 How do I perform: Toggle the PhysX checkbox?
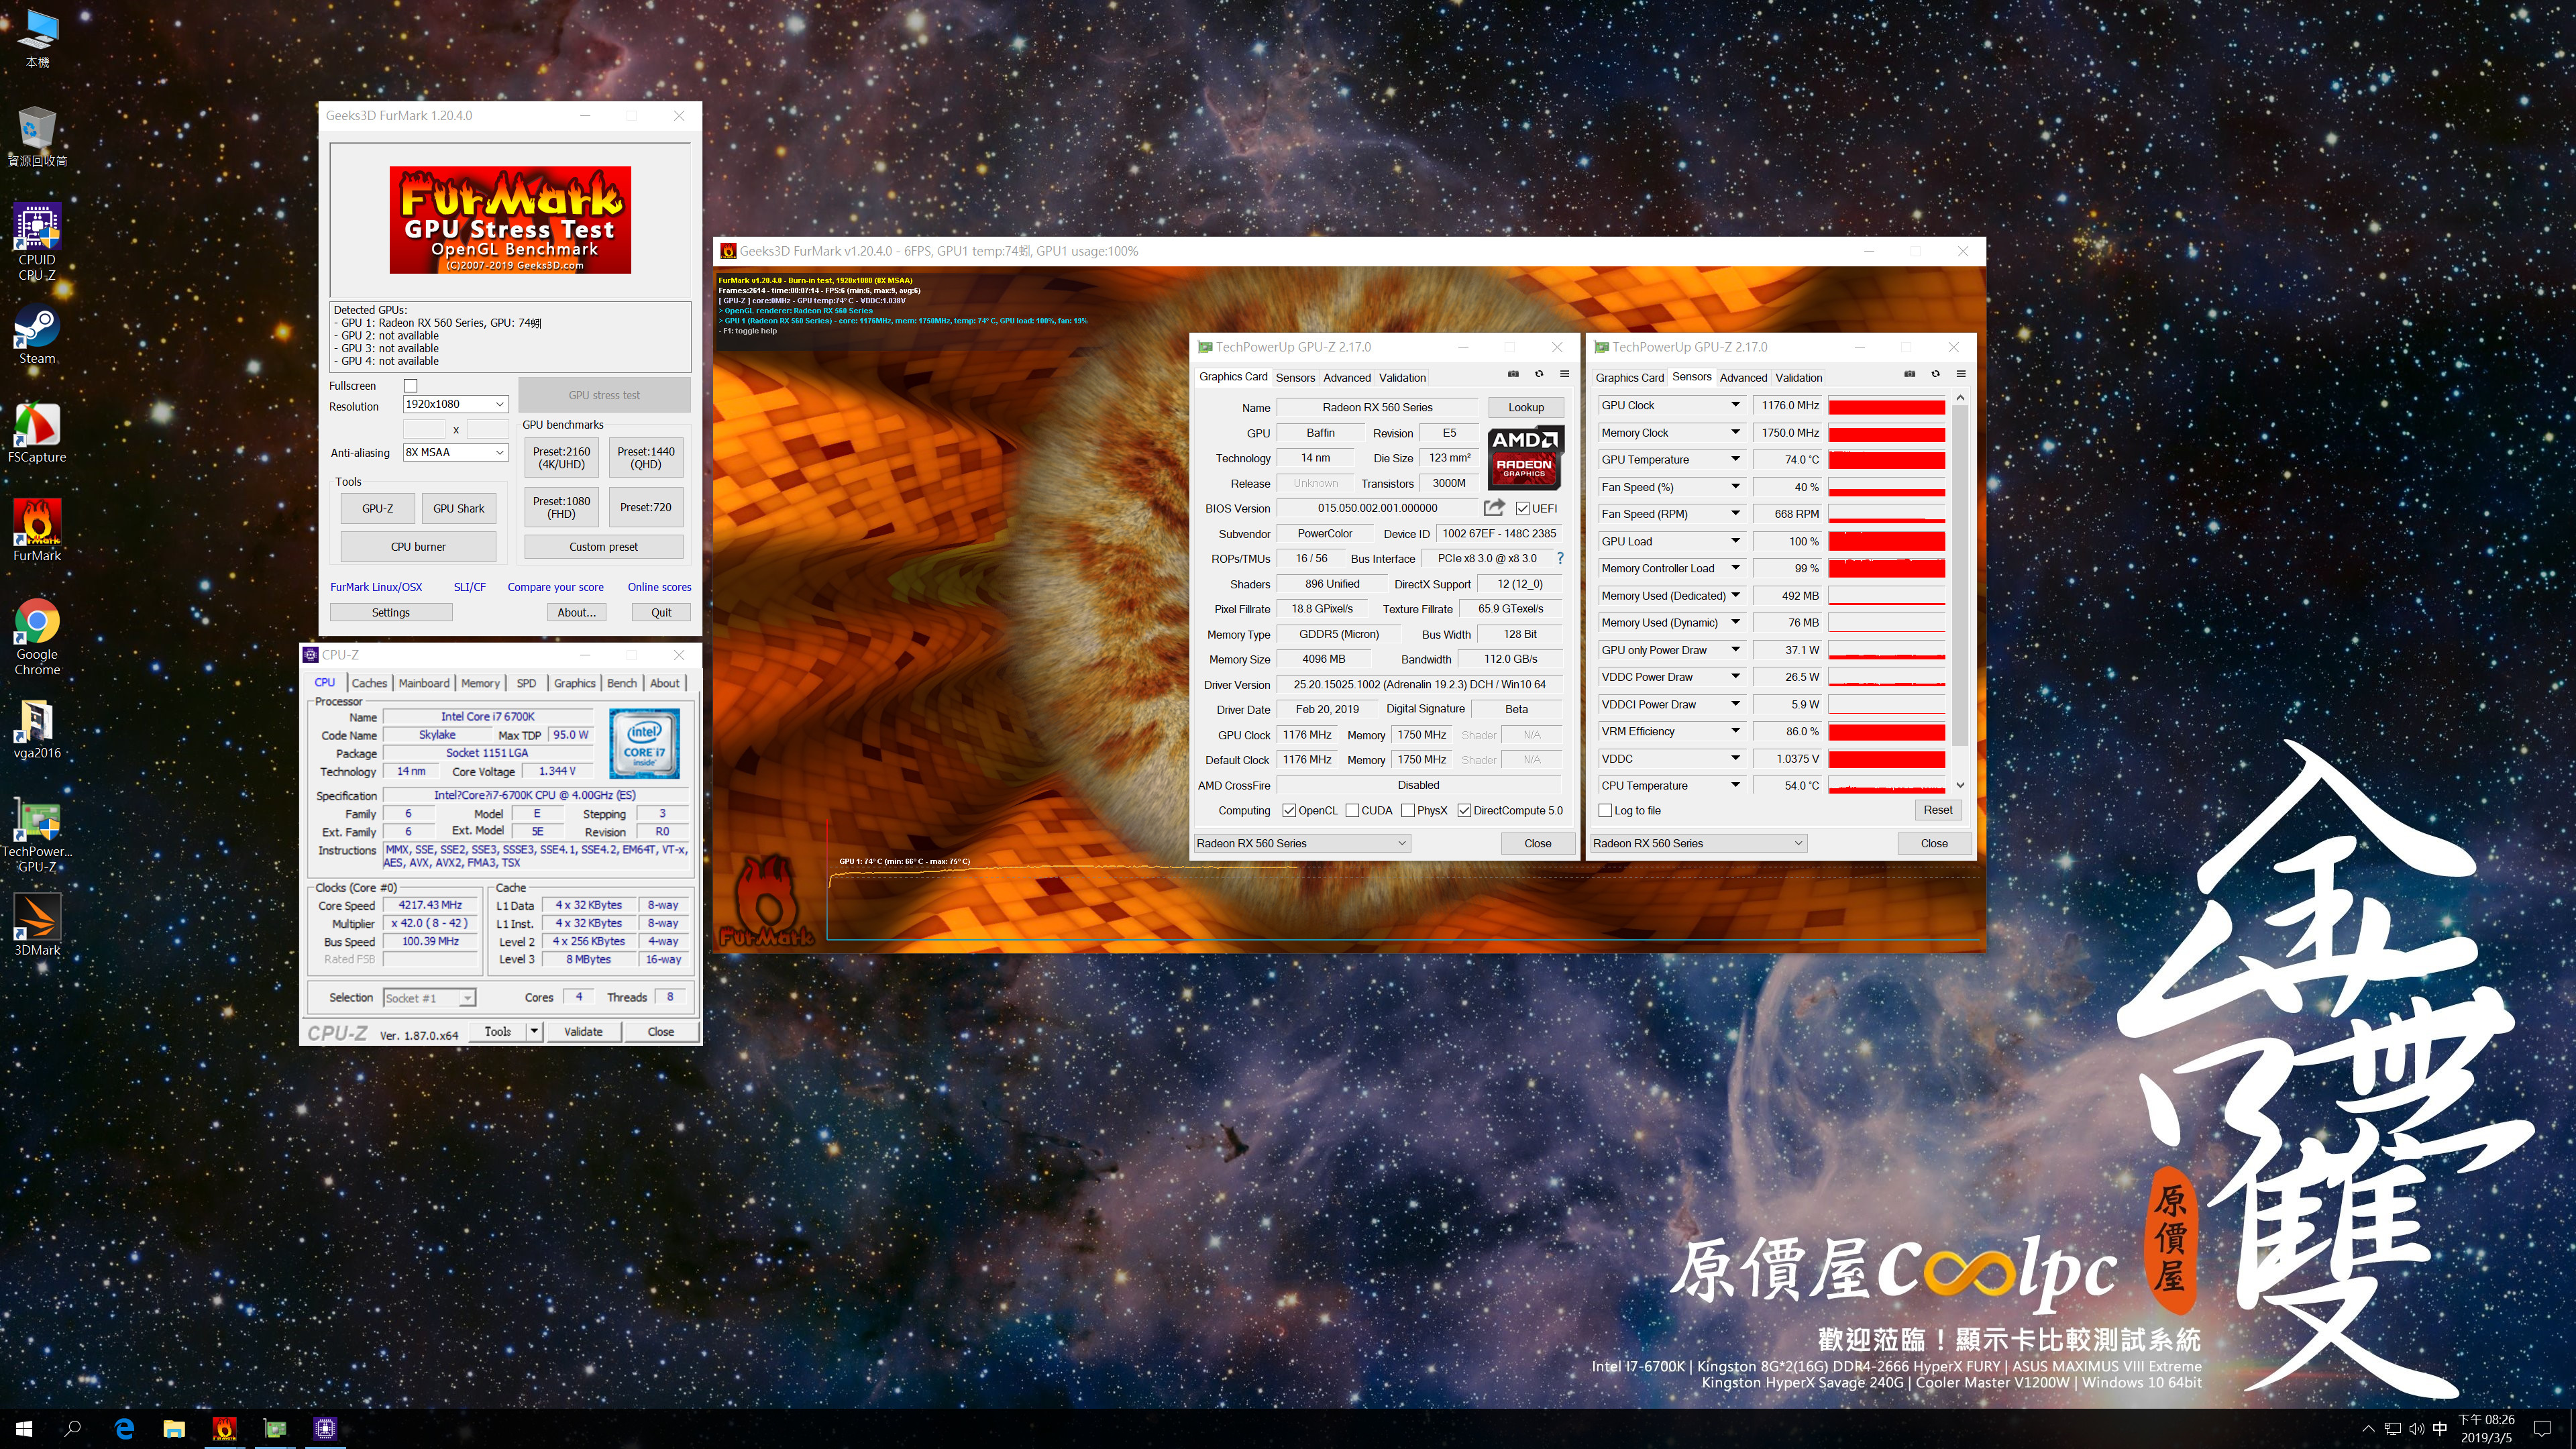pyautogui.click(x=1408, y=810)
